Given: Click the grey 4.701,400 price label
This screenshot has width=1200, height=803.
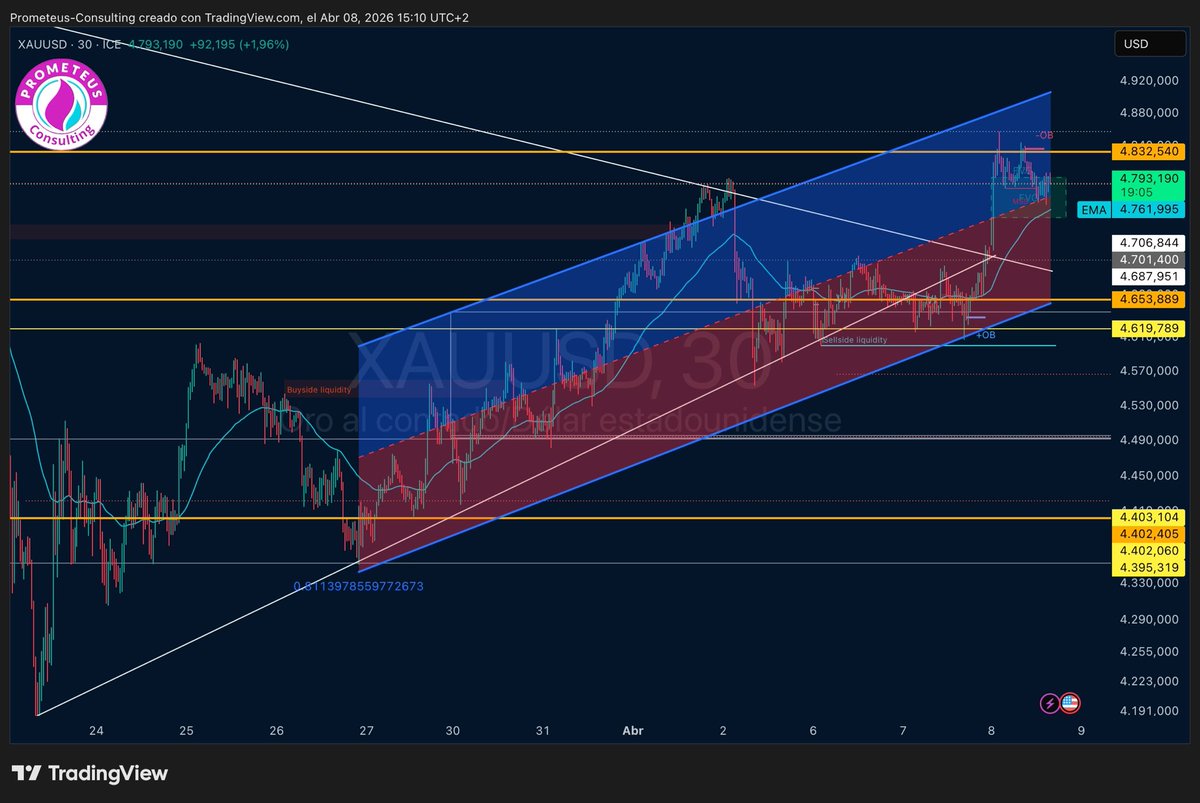Looking at the screenshot, I should [1149, 259].
